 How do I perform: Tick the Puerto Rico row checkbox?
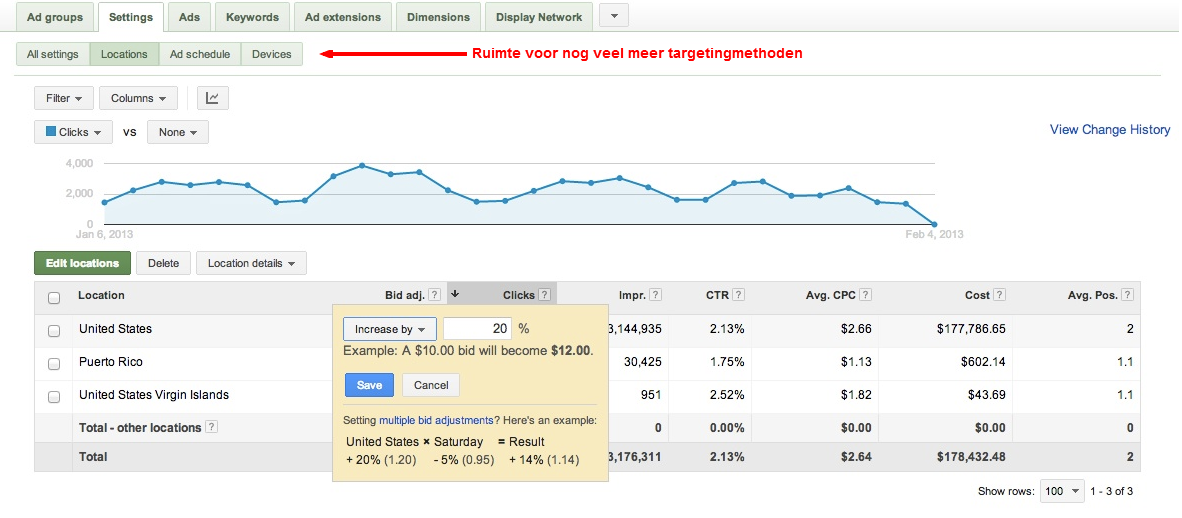[54, 363]
